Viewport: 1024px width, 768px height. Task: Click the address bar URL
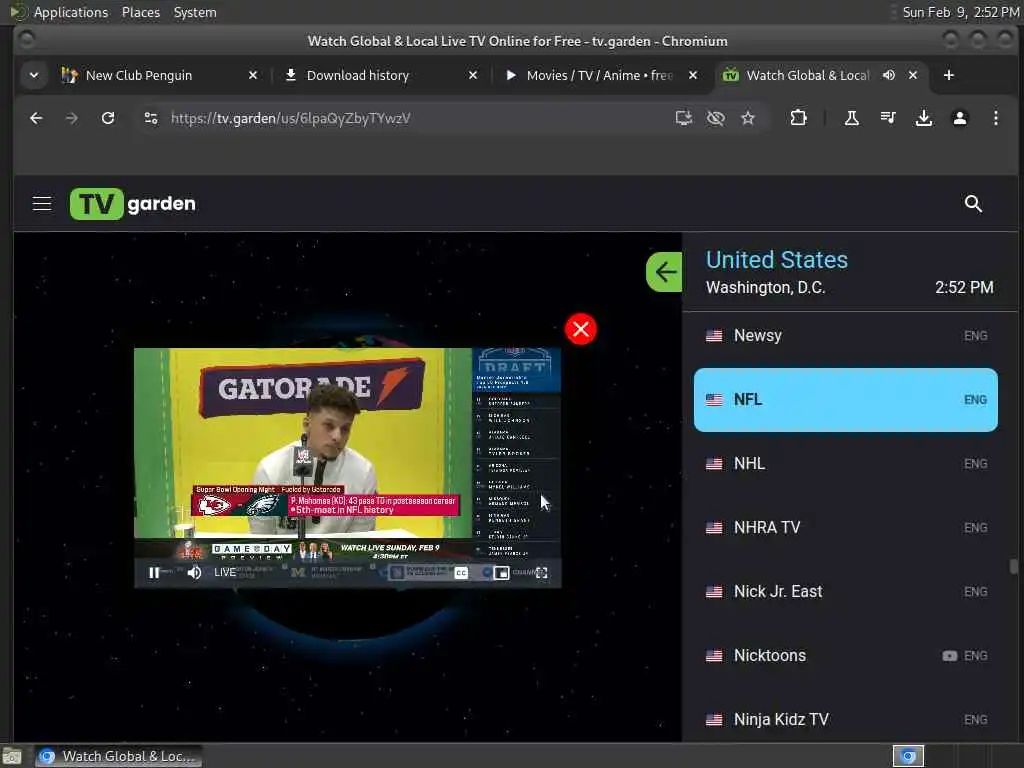point(291,118)
